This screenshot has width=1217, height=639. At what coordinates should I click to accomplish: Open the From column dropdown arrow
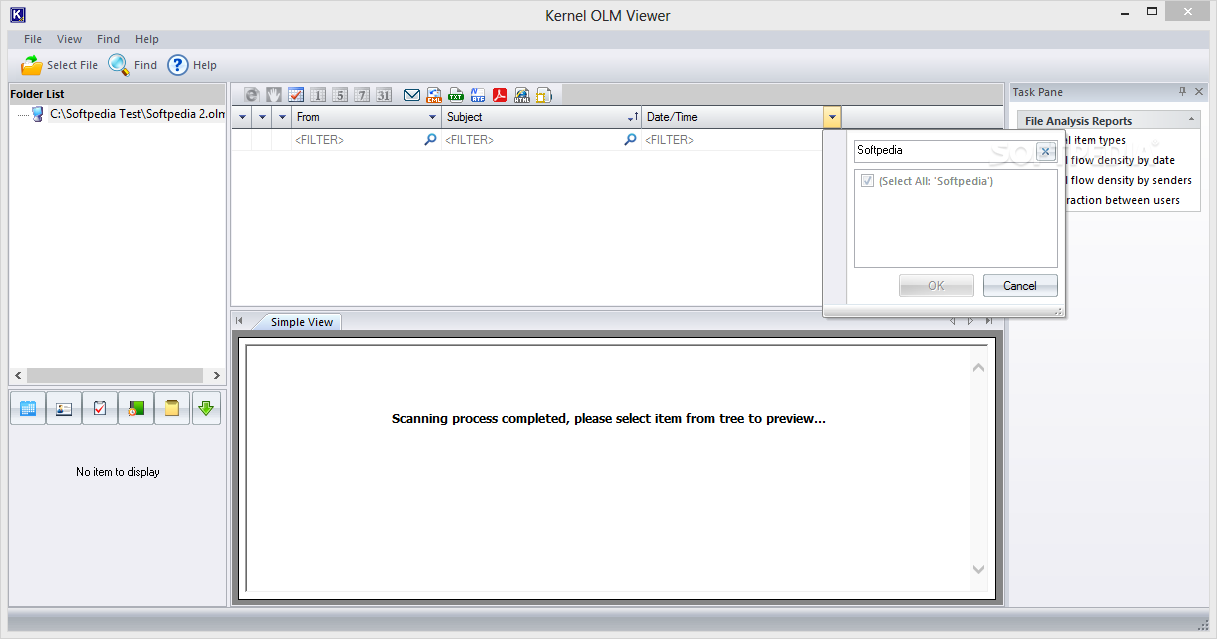pos(432,117)
